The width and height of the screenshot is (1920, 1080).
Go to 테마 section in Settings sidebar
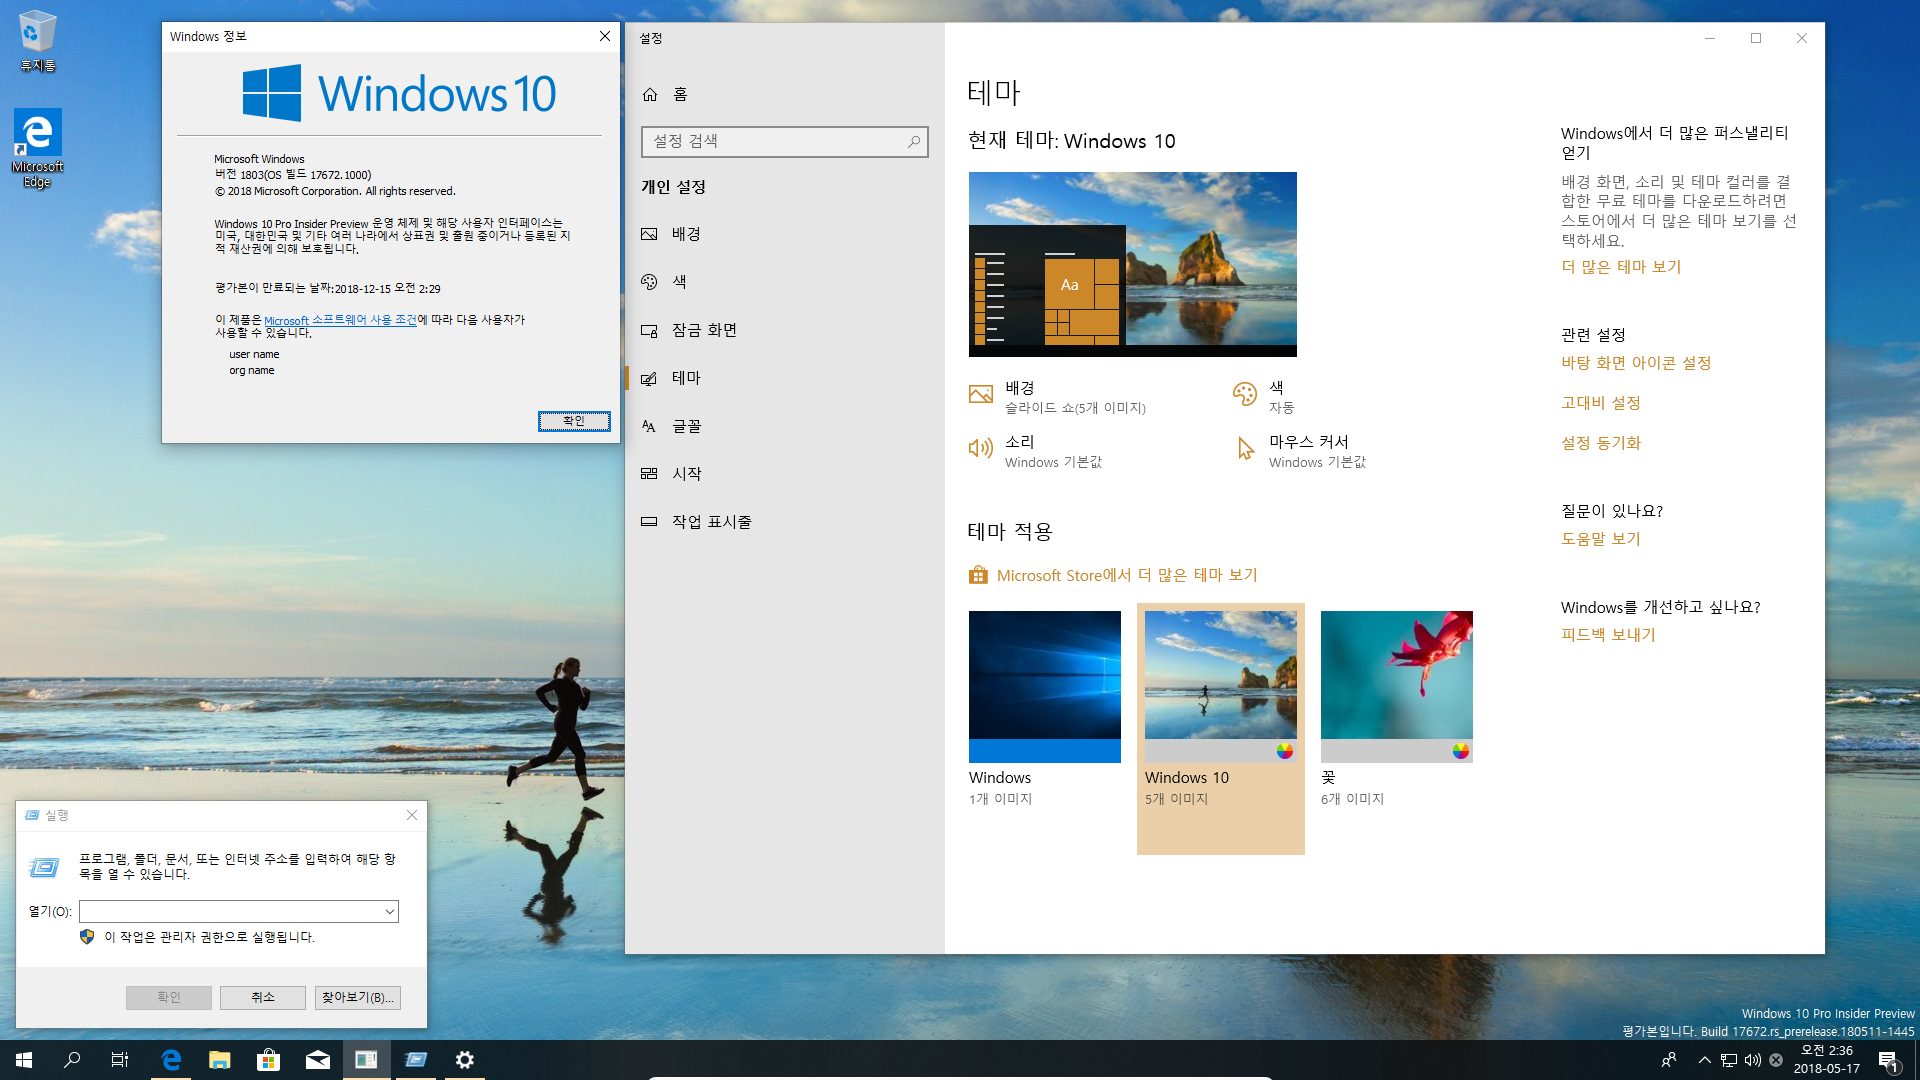tap(785, 378)
